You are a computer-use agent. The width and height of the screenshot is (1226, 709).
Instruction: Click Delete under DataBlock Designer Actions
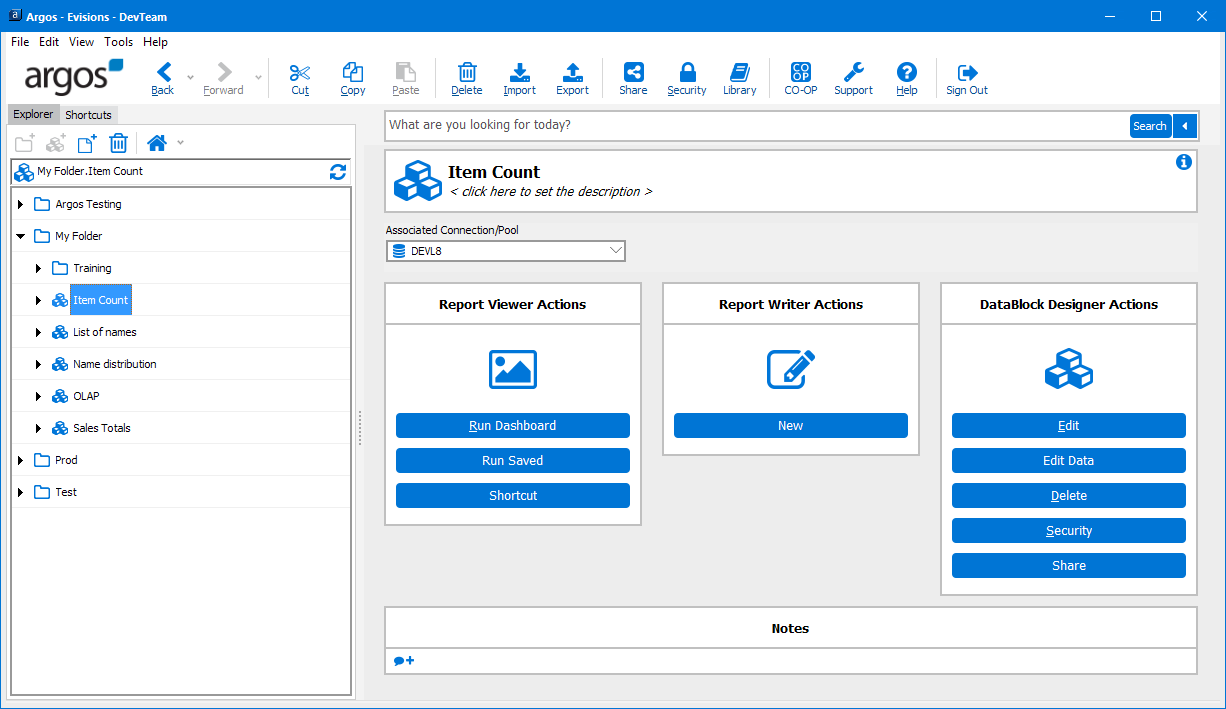click(1069, 496)
